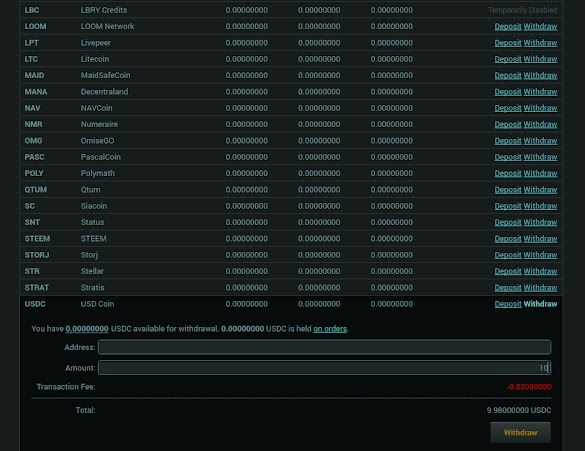Viewport: 585px width, 451px height.
Task: Open Withdraw for Litecoin
Action: coord(540,59)
